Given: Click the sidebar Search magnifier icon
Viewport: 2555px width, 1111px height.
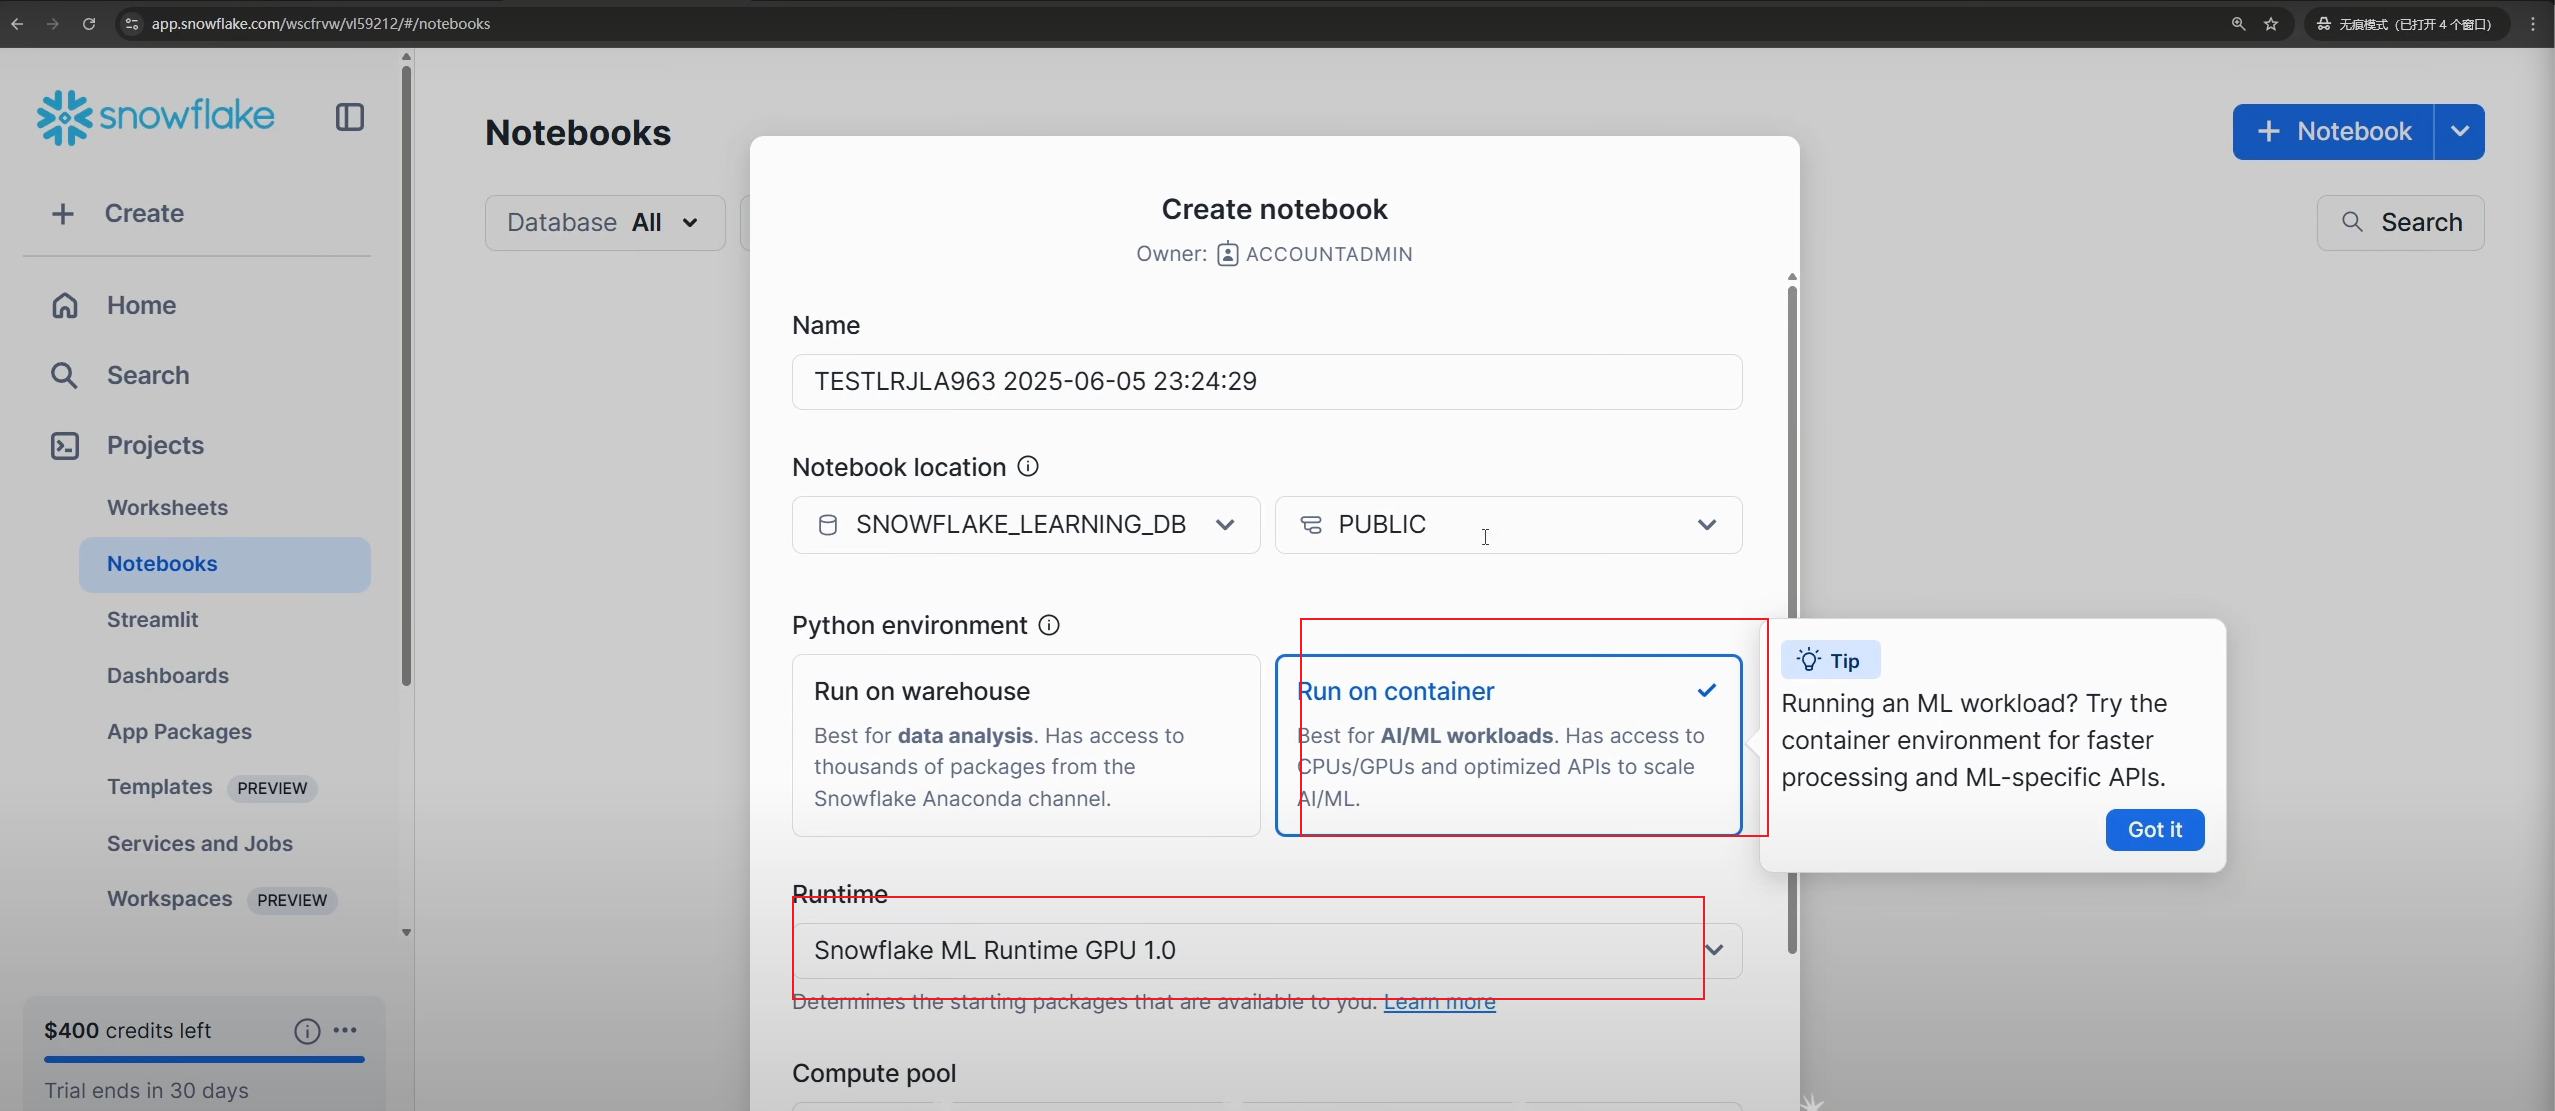Looking at the screenshot, I should coord(65,375).
